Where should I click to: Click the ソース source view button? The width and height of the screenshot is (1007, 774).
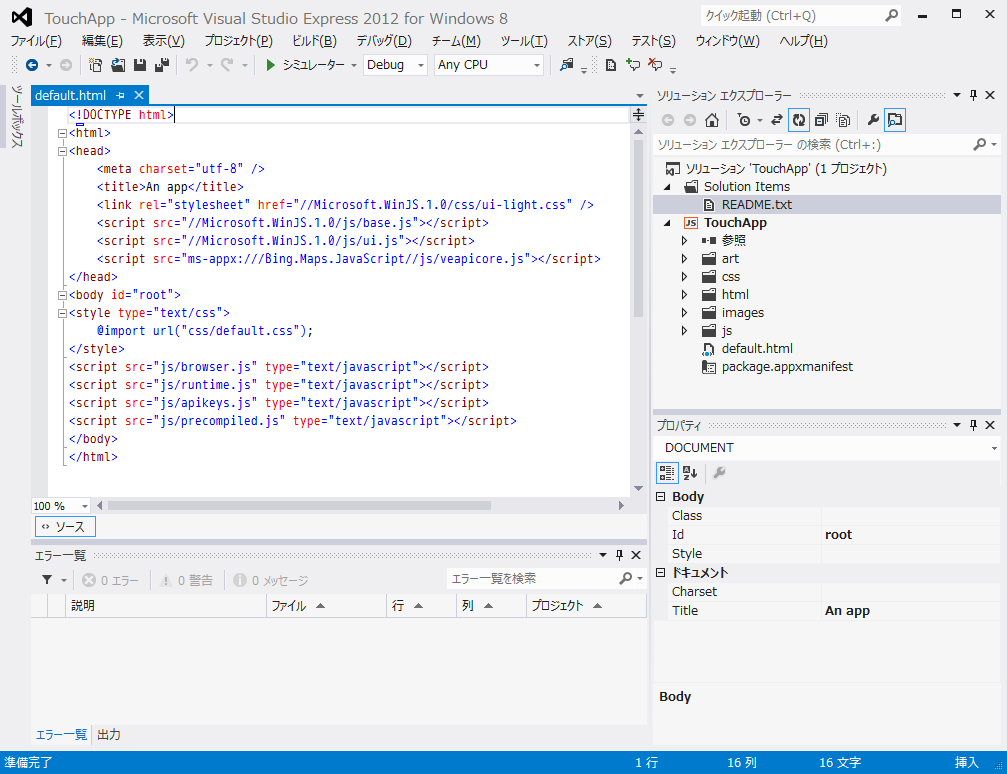65,527
